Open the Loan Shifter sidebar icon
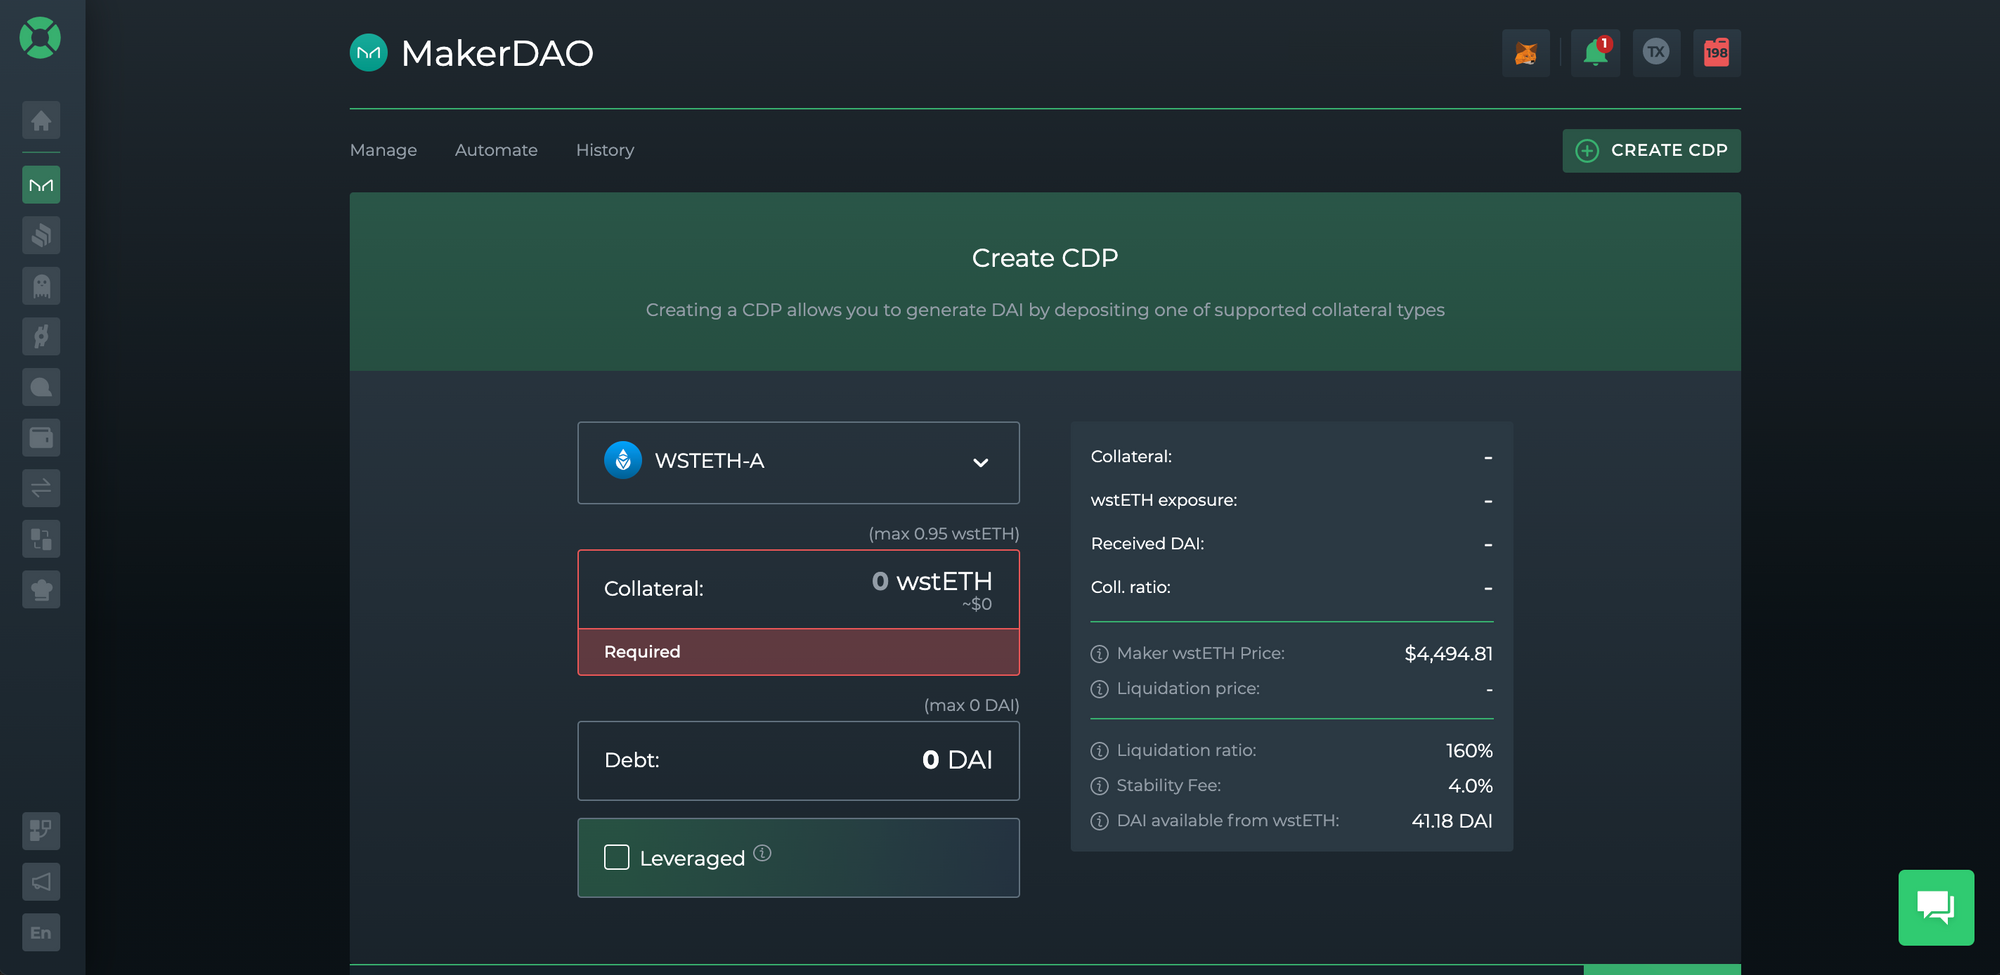The height and width of the screenshot is (975, 2000). tap(41, 539)
